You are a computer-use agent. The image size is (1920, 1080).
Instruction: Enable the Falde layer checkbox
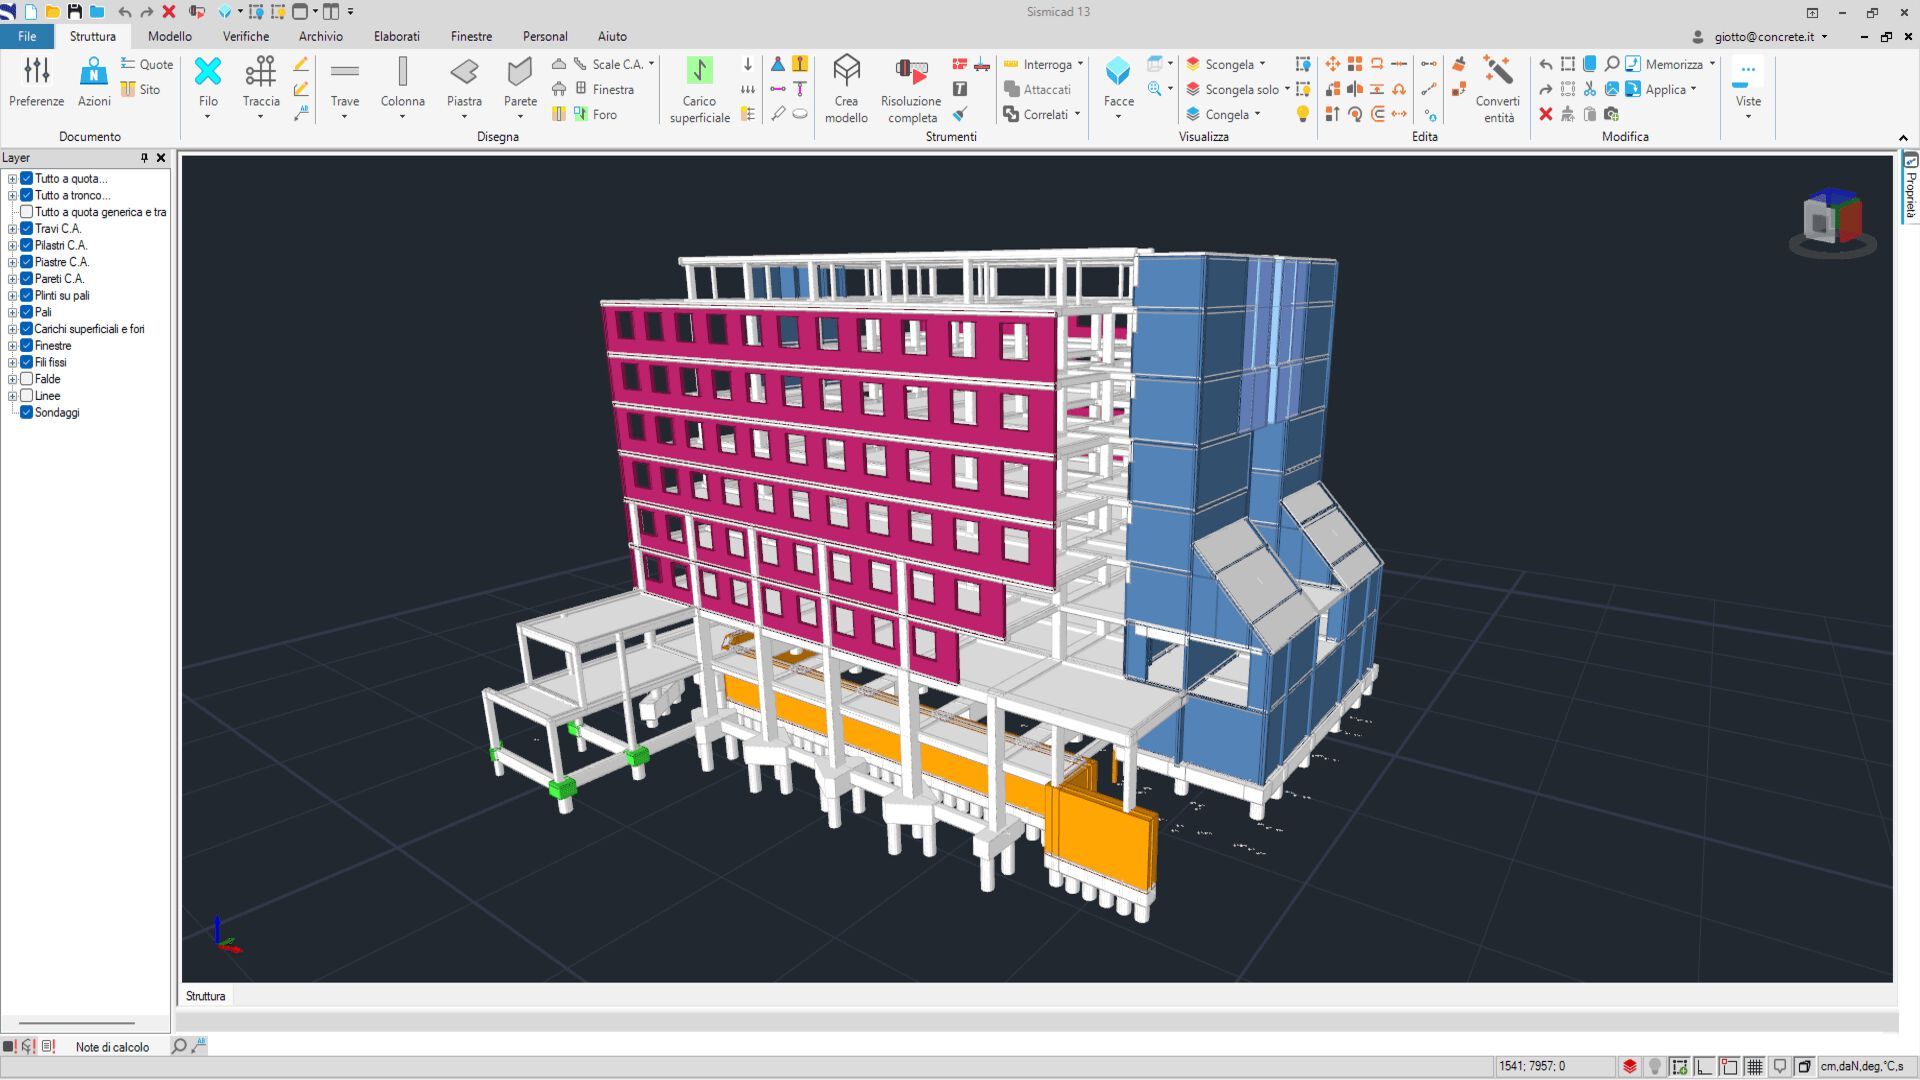(x=27, y=379)
